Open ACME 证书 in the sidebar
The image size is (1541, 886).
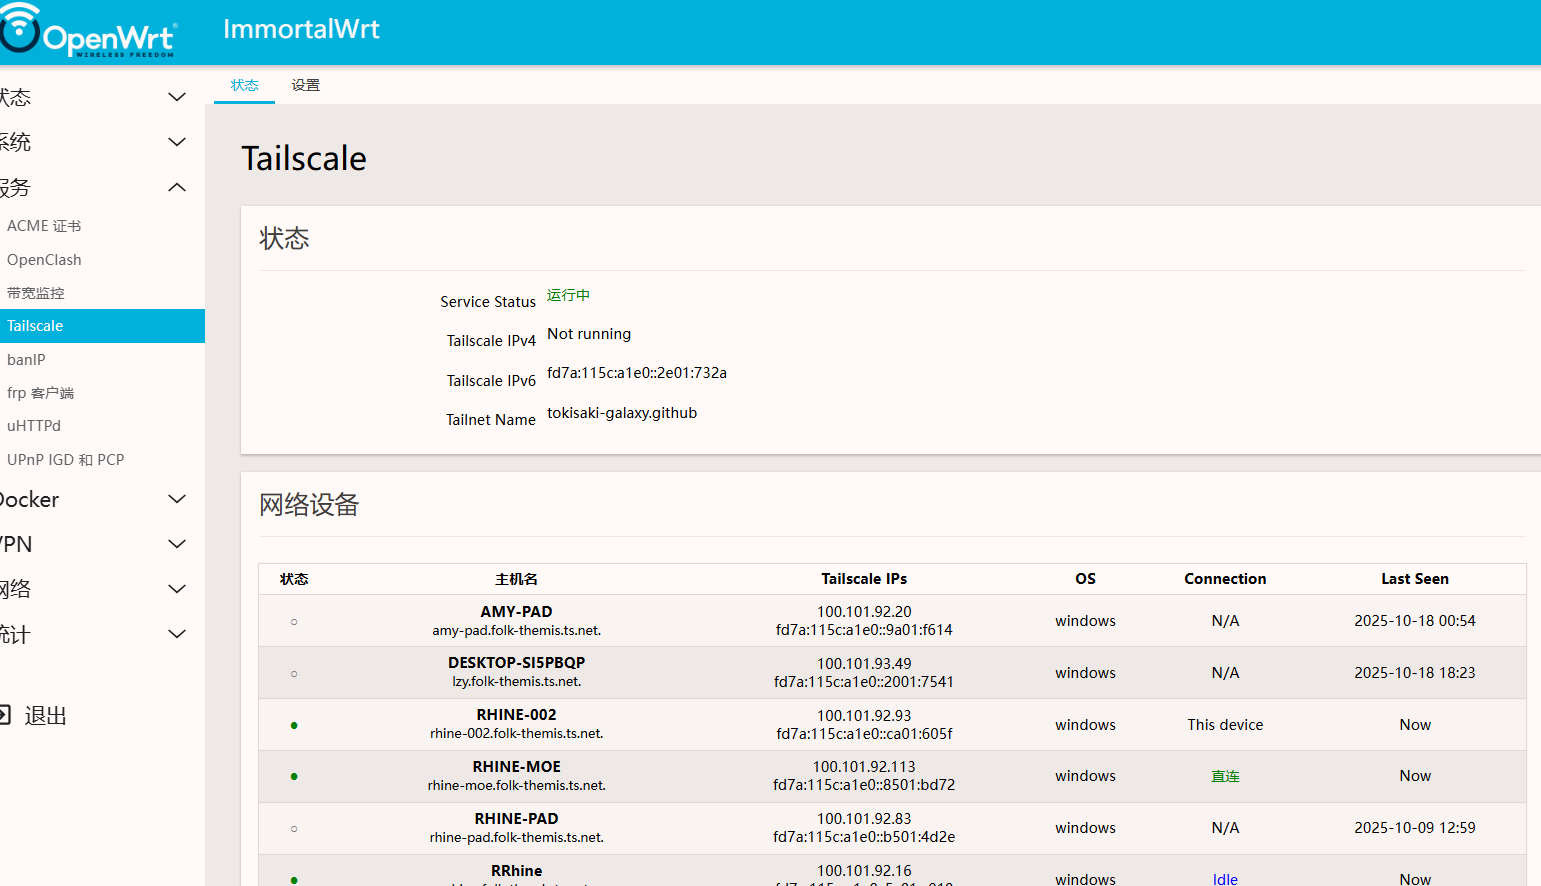[x=44, y=226]
